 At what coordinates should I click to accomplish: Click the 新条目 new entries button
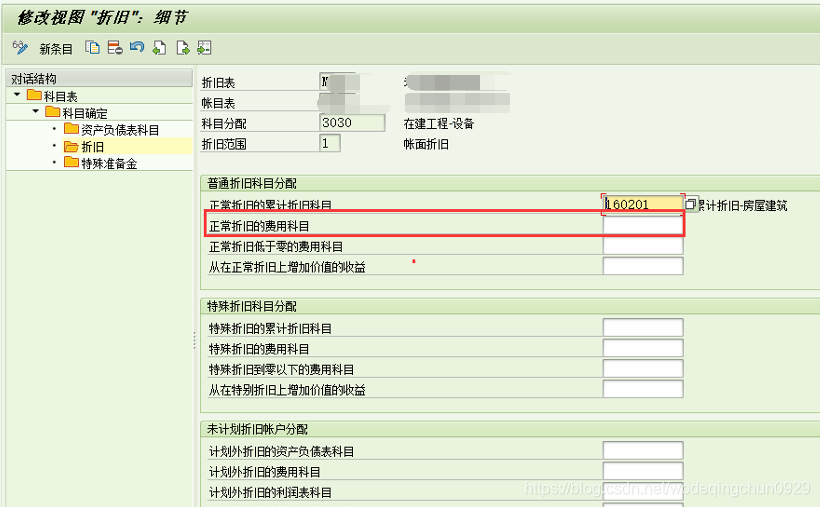(x=56, y=49)
